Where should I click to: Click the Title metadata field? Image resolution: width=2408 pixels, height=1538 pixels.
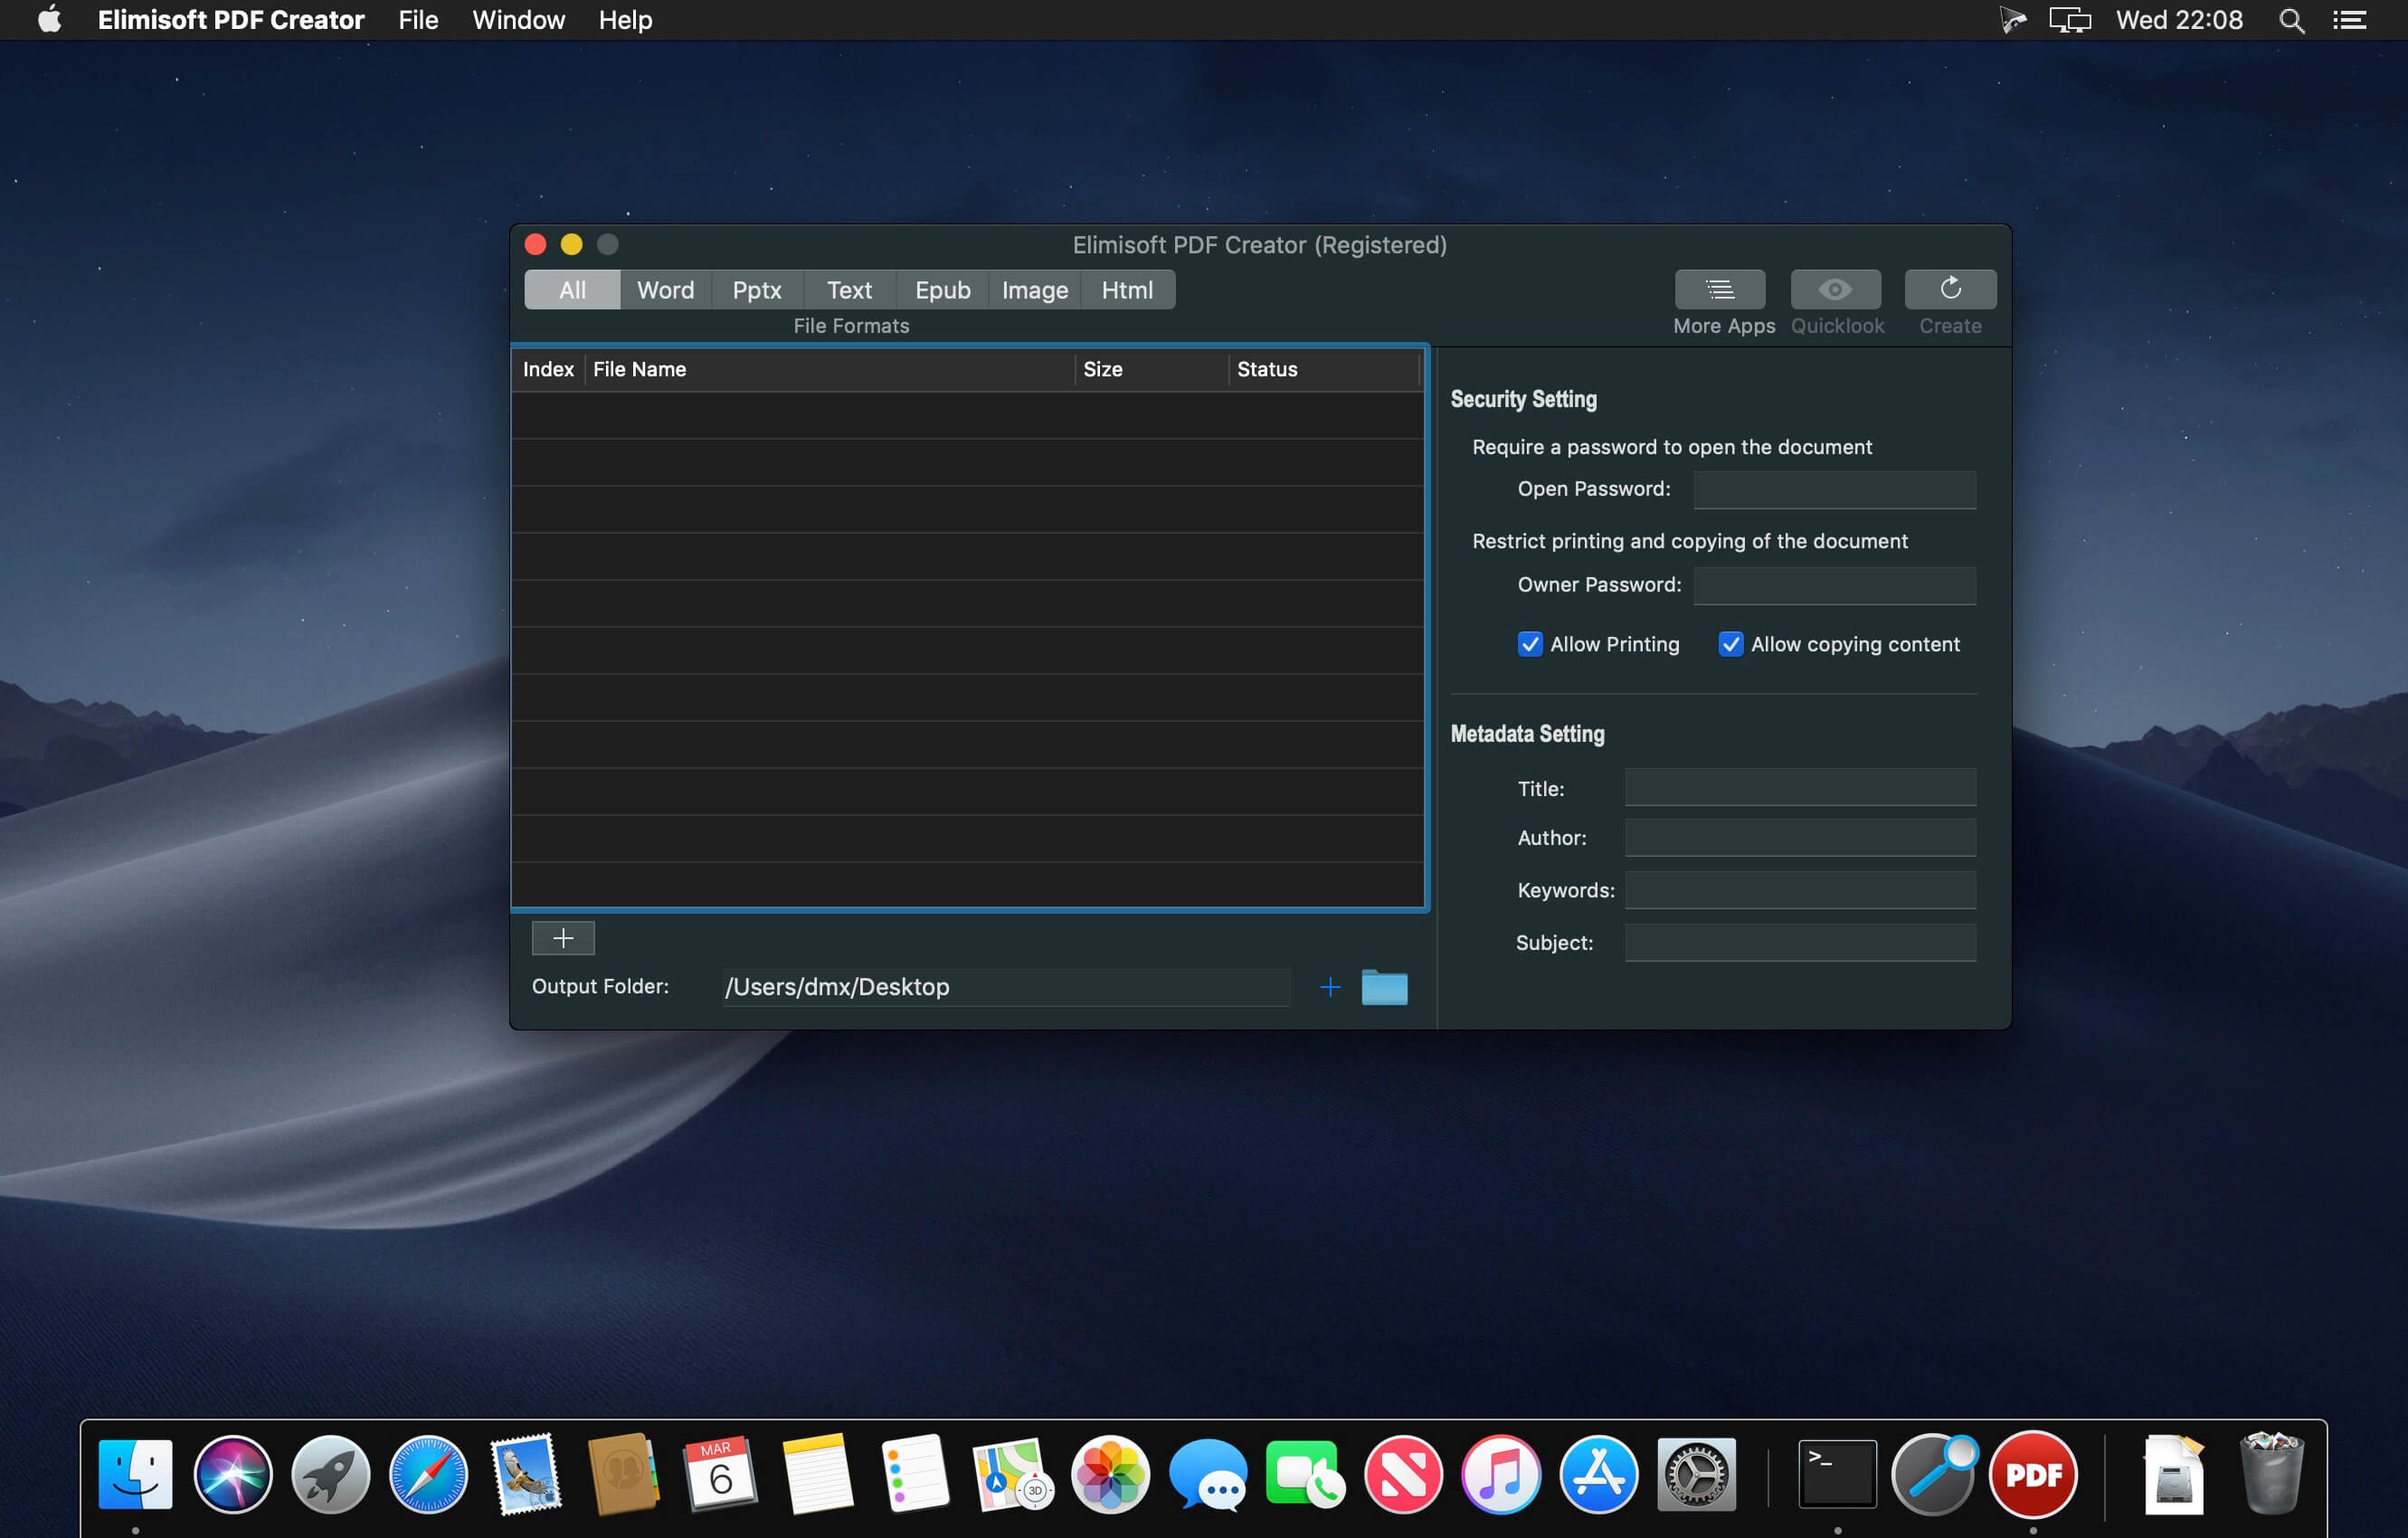(x=1800, y=787)
